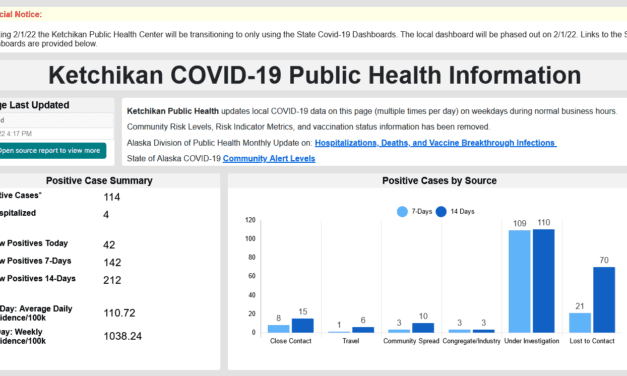Click the New Positives 7-Days value '142'
627x376 pixels.
[112, 262]
